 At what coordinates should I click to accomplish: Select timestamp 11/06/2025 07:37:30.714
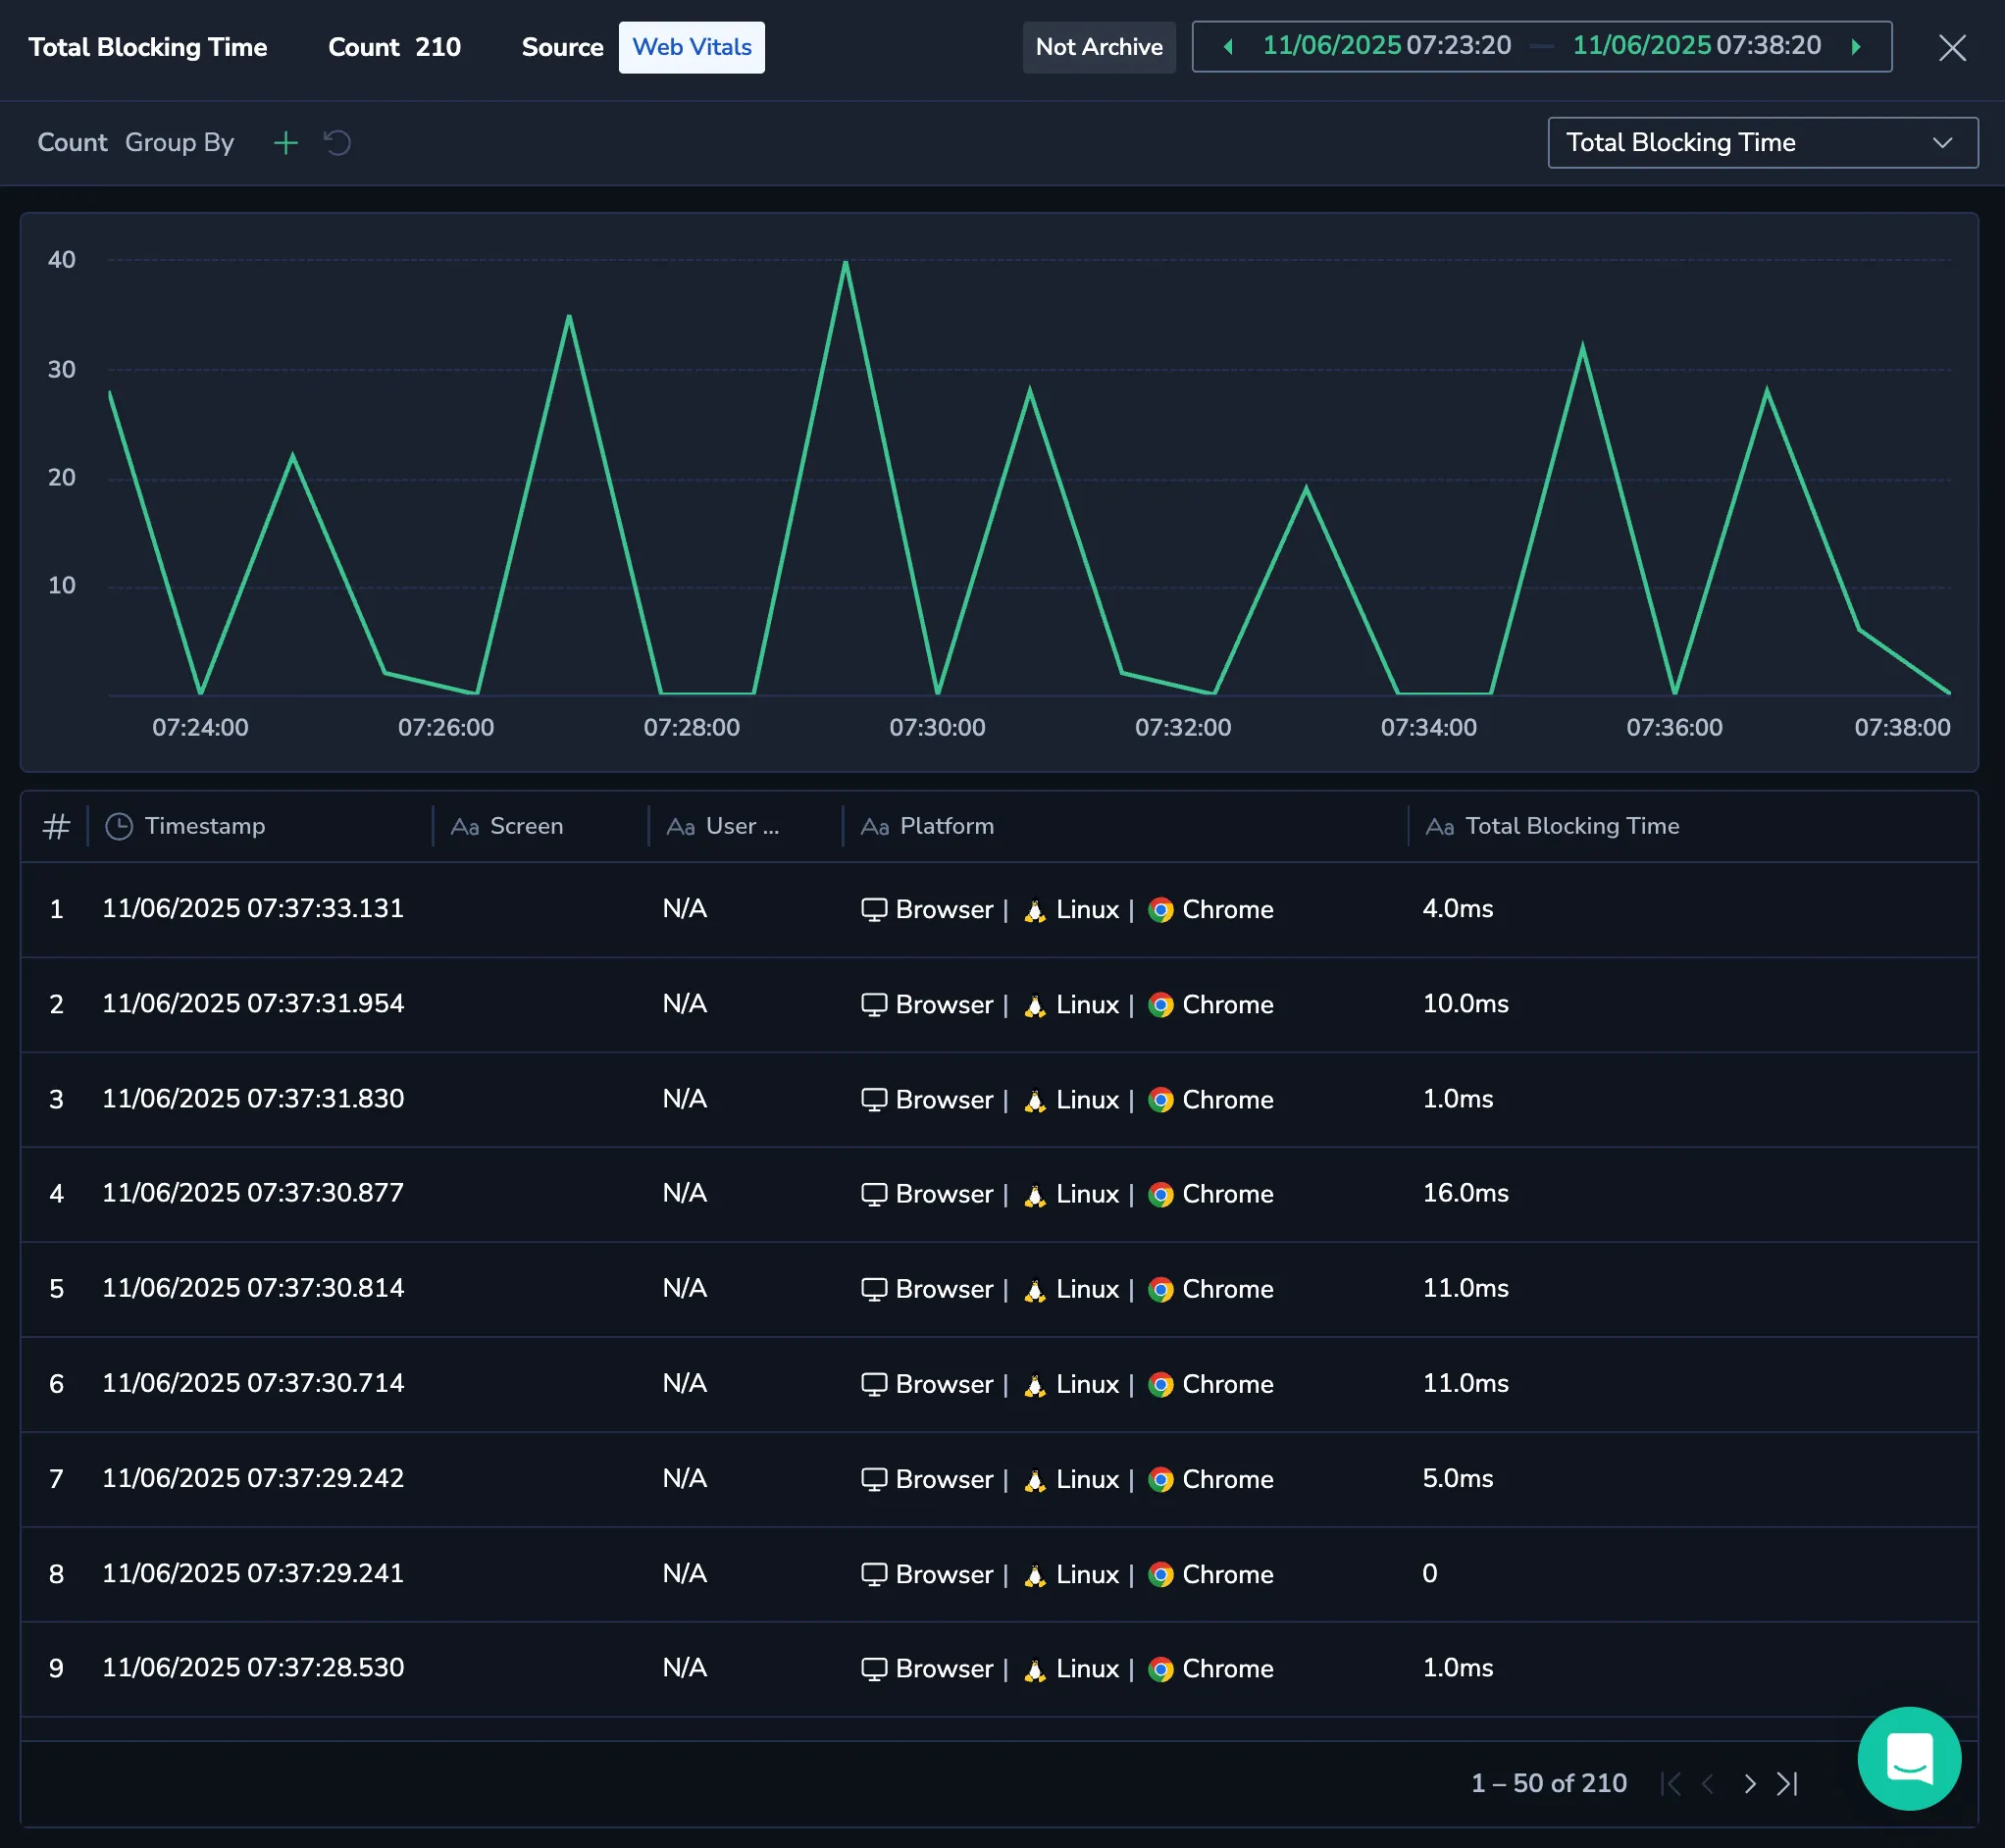(253, 1383)
